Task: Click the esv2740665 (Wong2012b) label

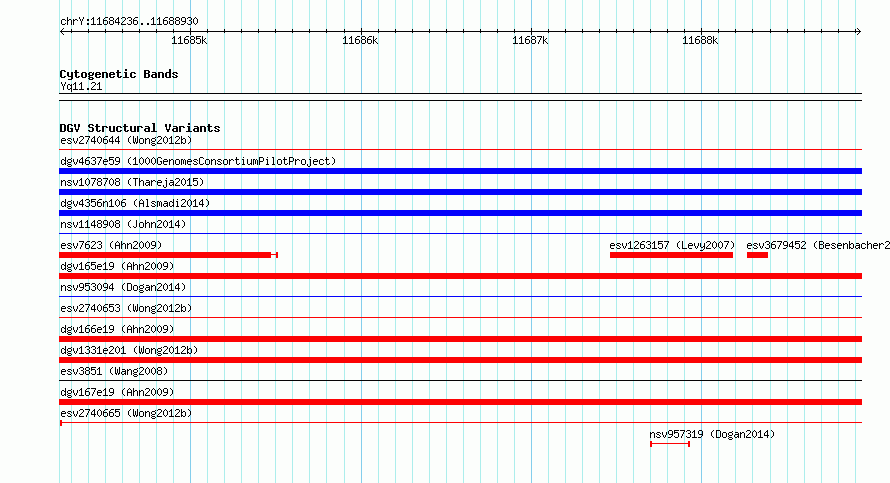Action: click(x=126, y=413)
